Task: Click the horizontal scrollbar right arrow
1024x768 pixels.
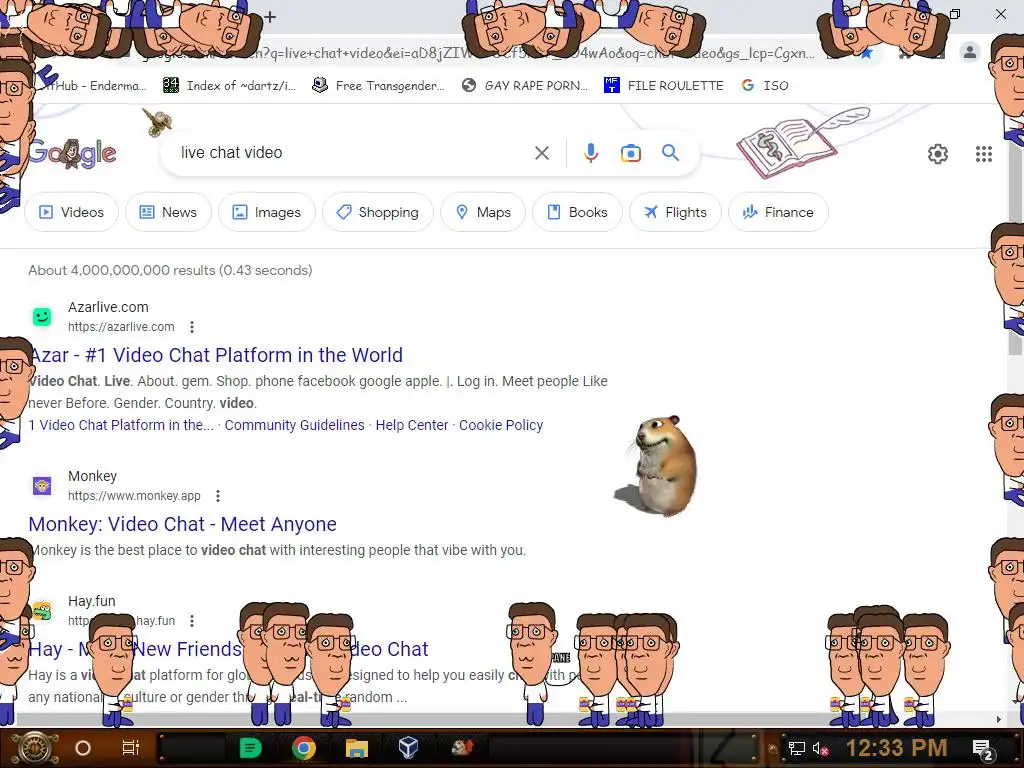Action: [998, 719]
